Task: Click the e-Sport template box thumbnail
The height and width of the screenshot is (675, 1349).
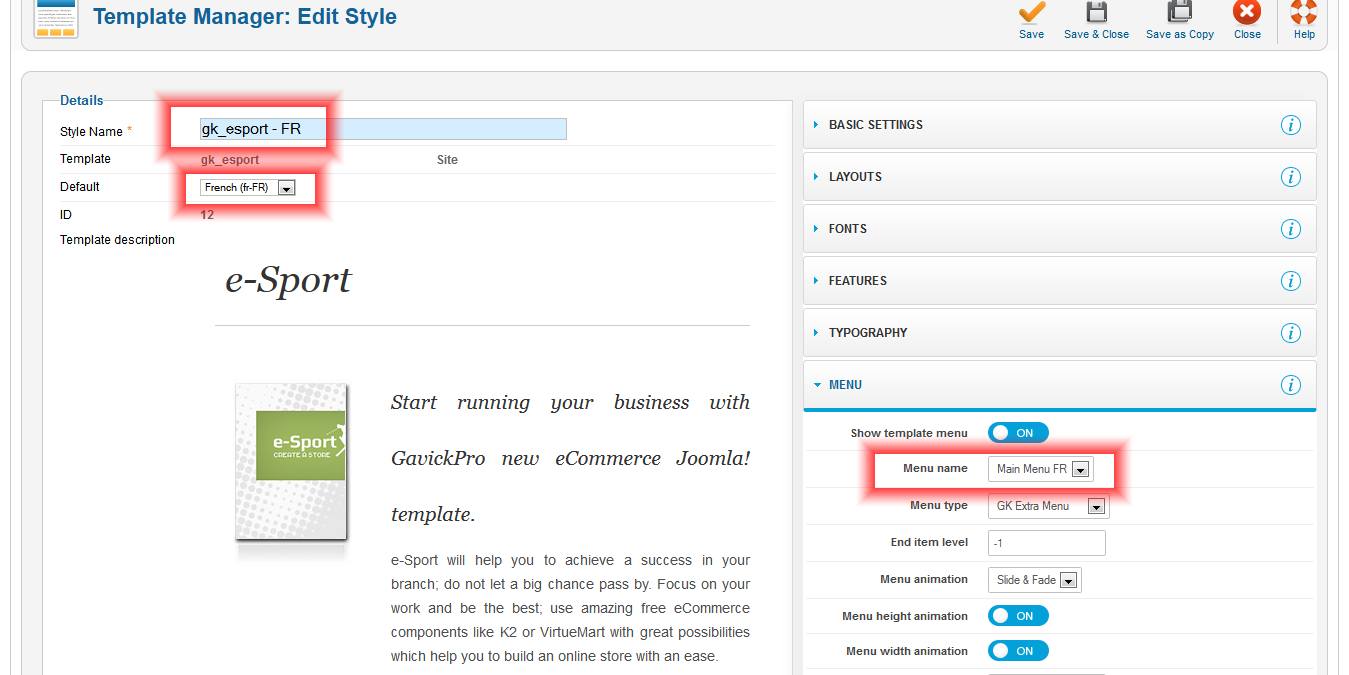Action: point(291,463)
